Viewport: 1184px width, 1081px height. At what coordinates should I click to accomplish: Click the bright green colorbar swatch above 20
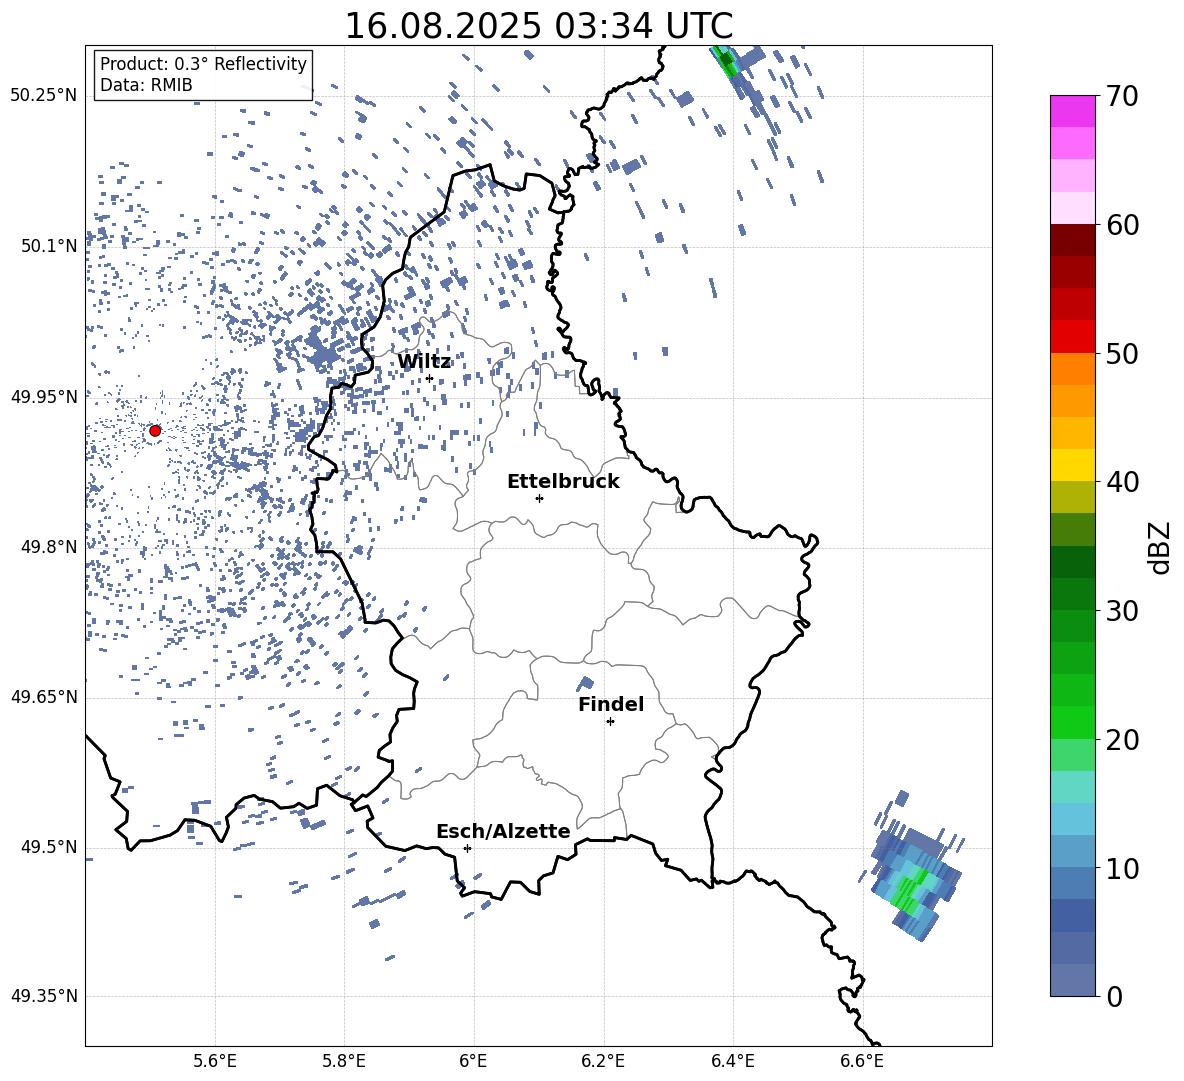[1072, 722]
